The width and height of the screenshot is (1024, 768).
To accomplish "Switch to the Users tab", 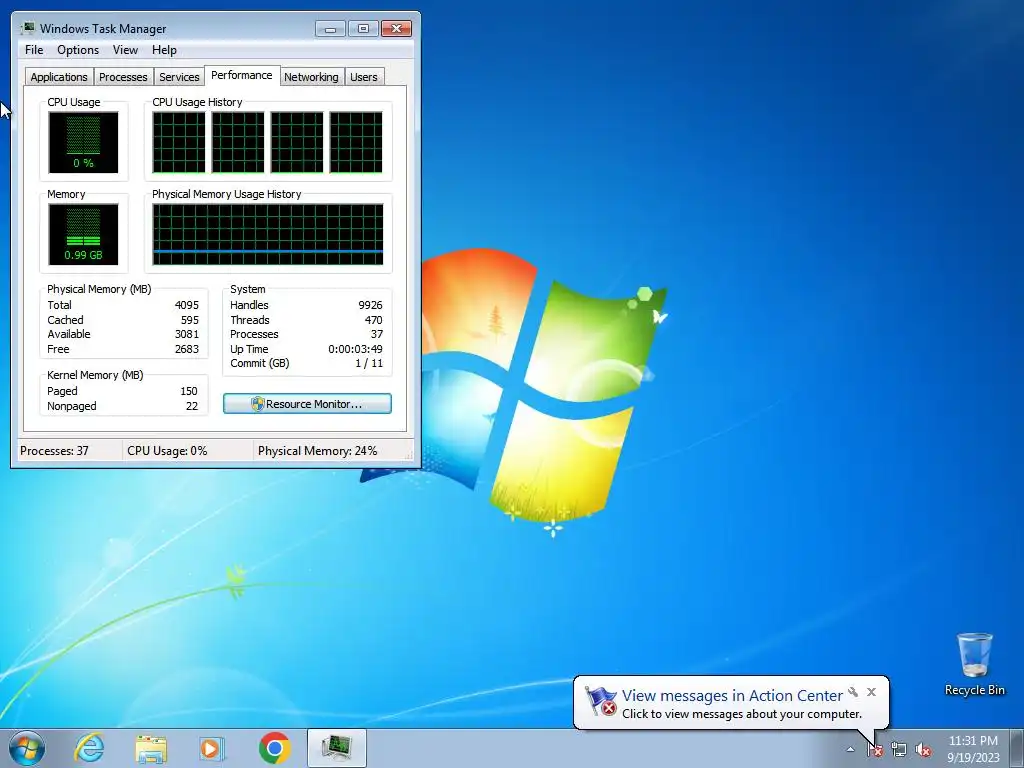I will [x=364, y=76].
